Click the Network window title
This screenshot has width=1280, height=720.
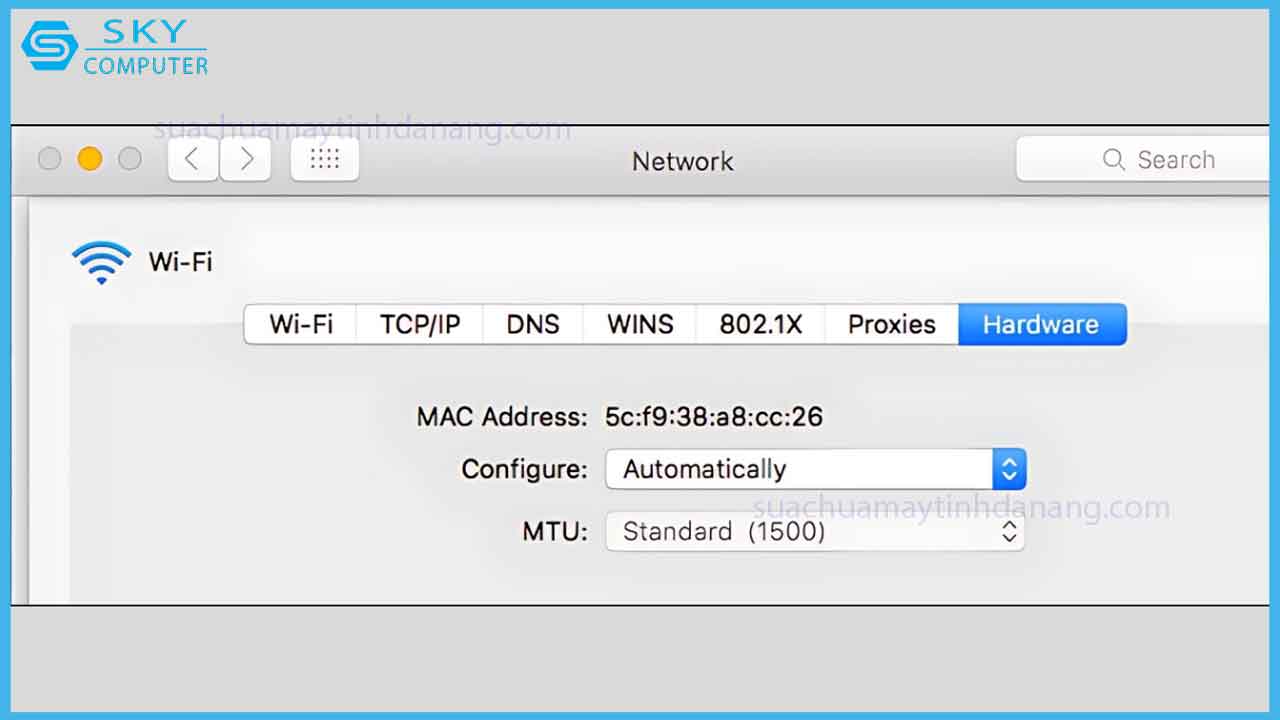(x=682, y=161)
